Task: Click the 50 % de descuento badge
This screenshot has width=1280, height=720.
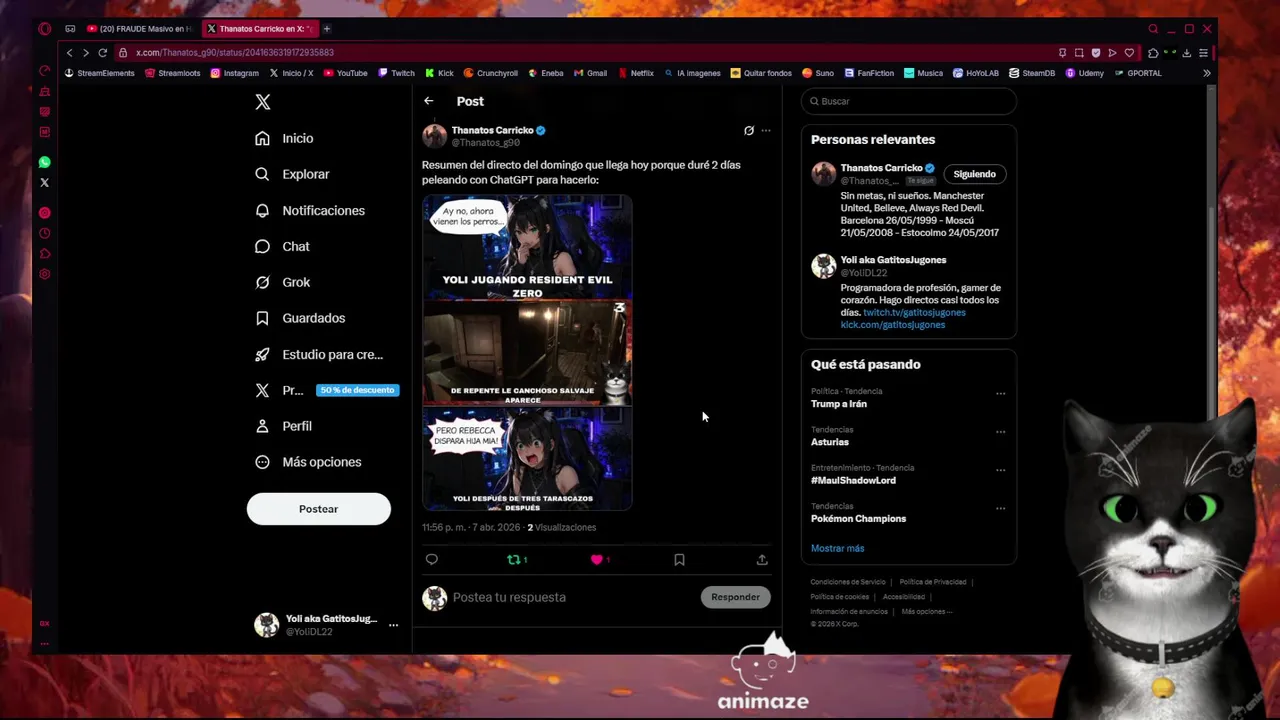Action: click(x=357, y=390)
